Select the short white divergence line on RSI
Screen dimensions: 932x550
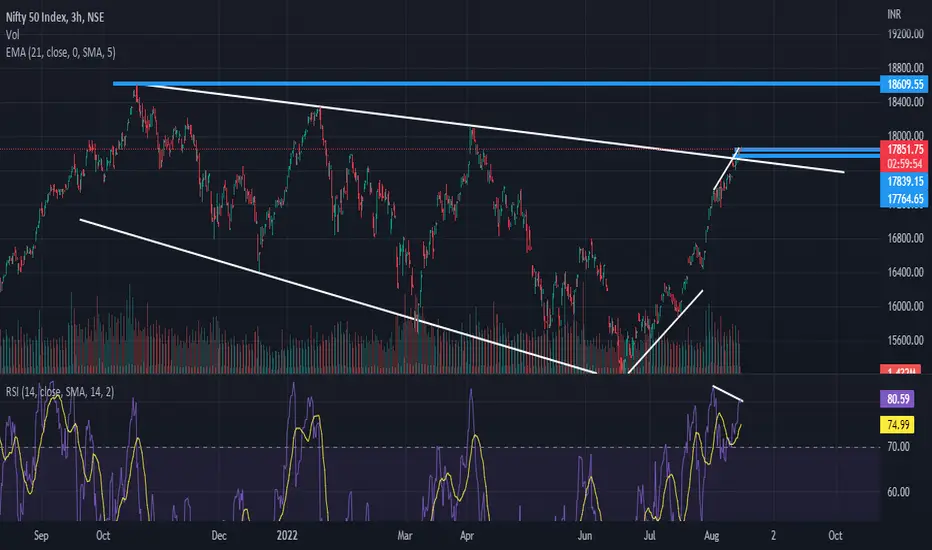pos(728,394)
